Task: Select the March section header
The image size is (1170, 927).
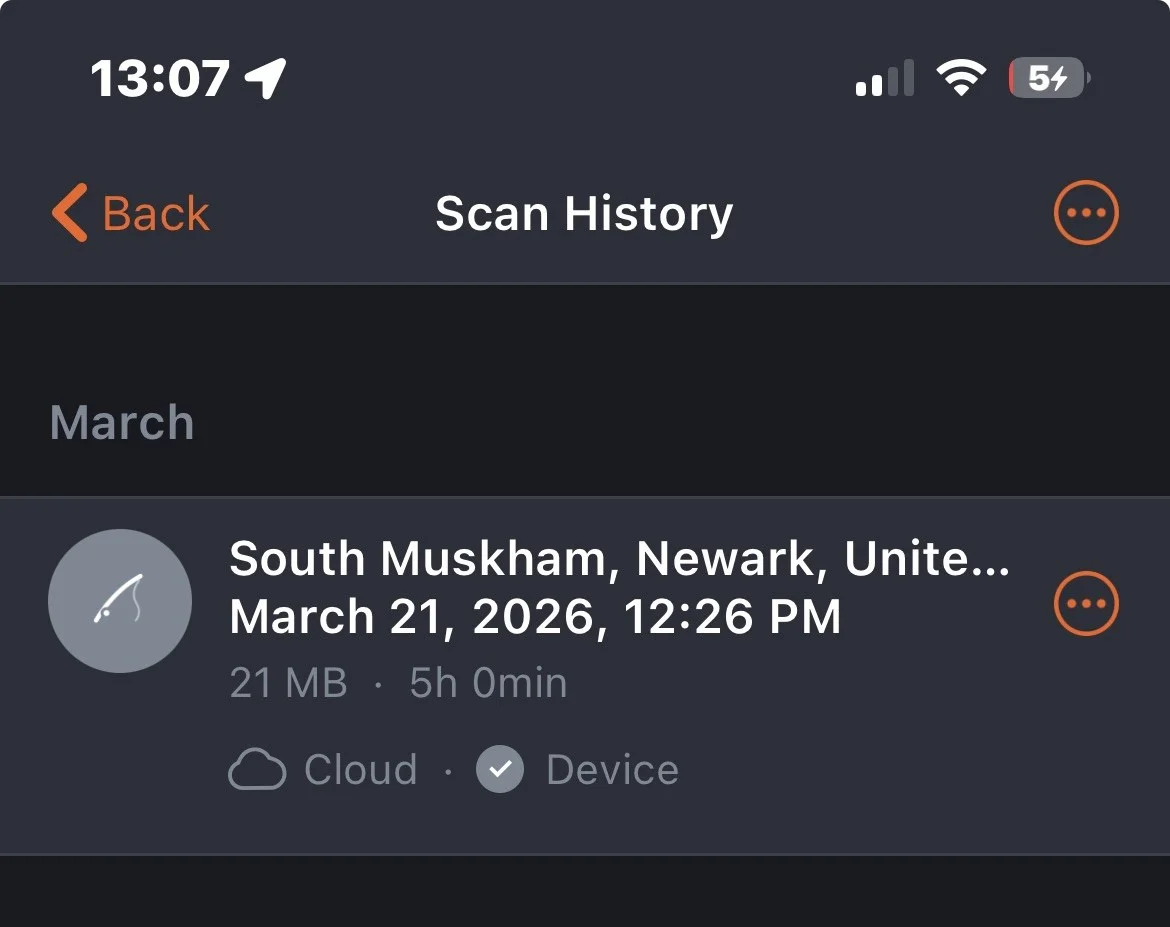Action: tap(122, 423)
